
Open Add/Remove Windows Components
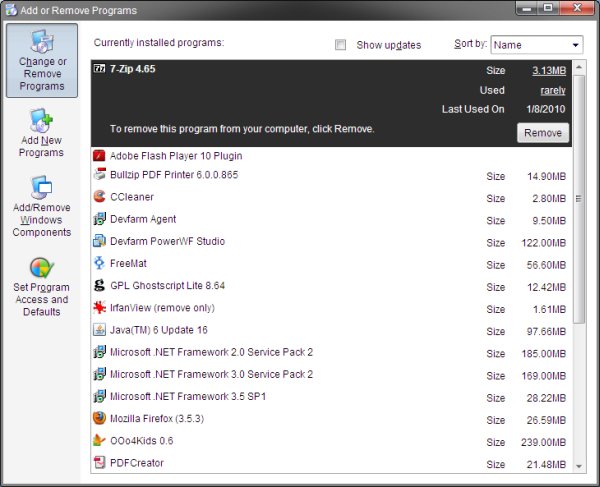coord(41,207)
